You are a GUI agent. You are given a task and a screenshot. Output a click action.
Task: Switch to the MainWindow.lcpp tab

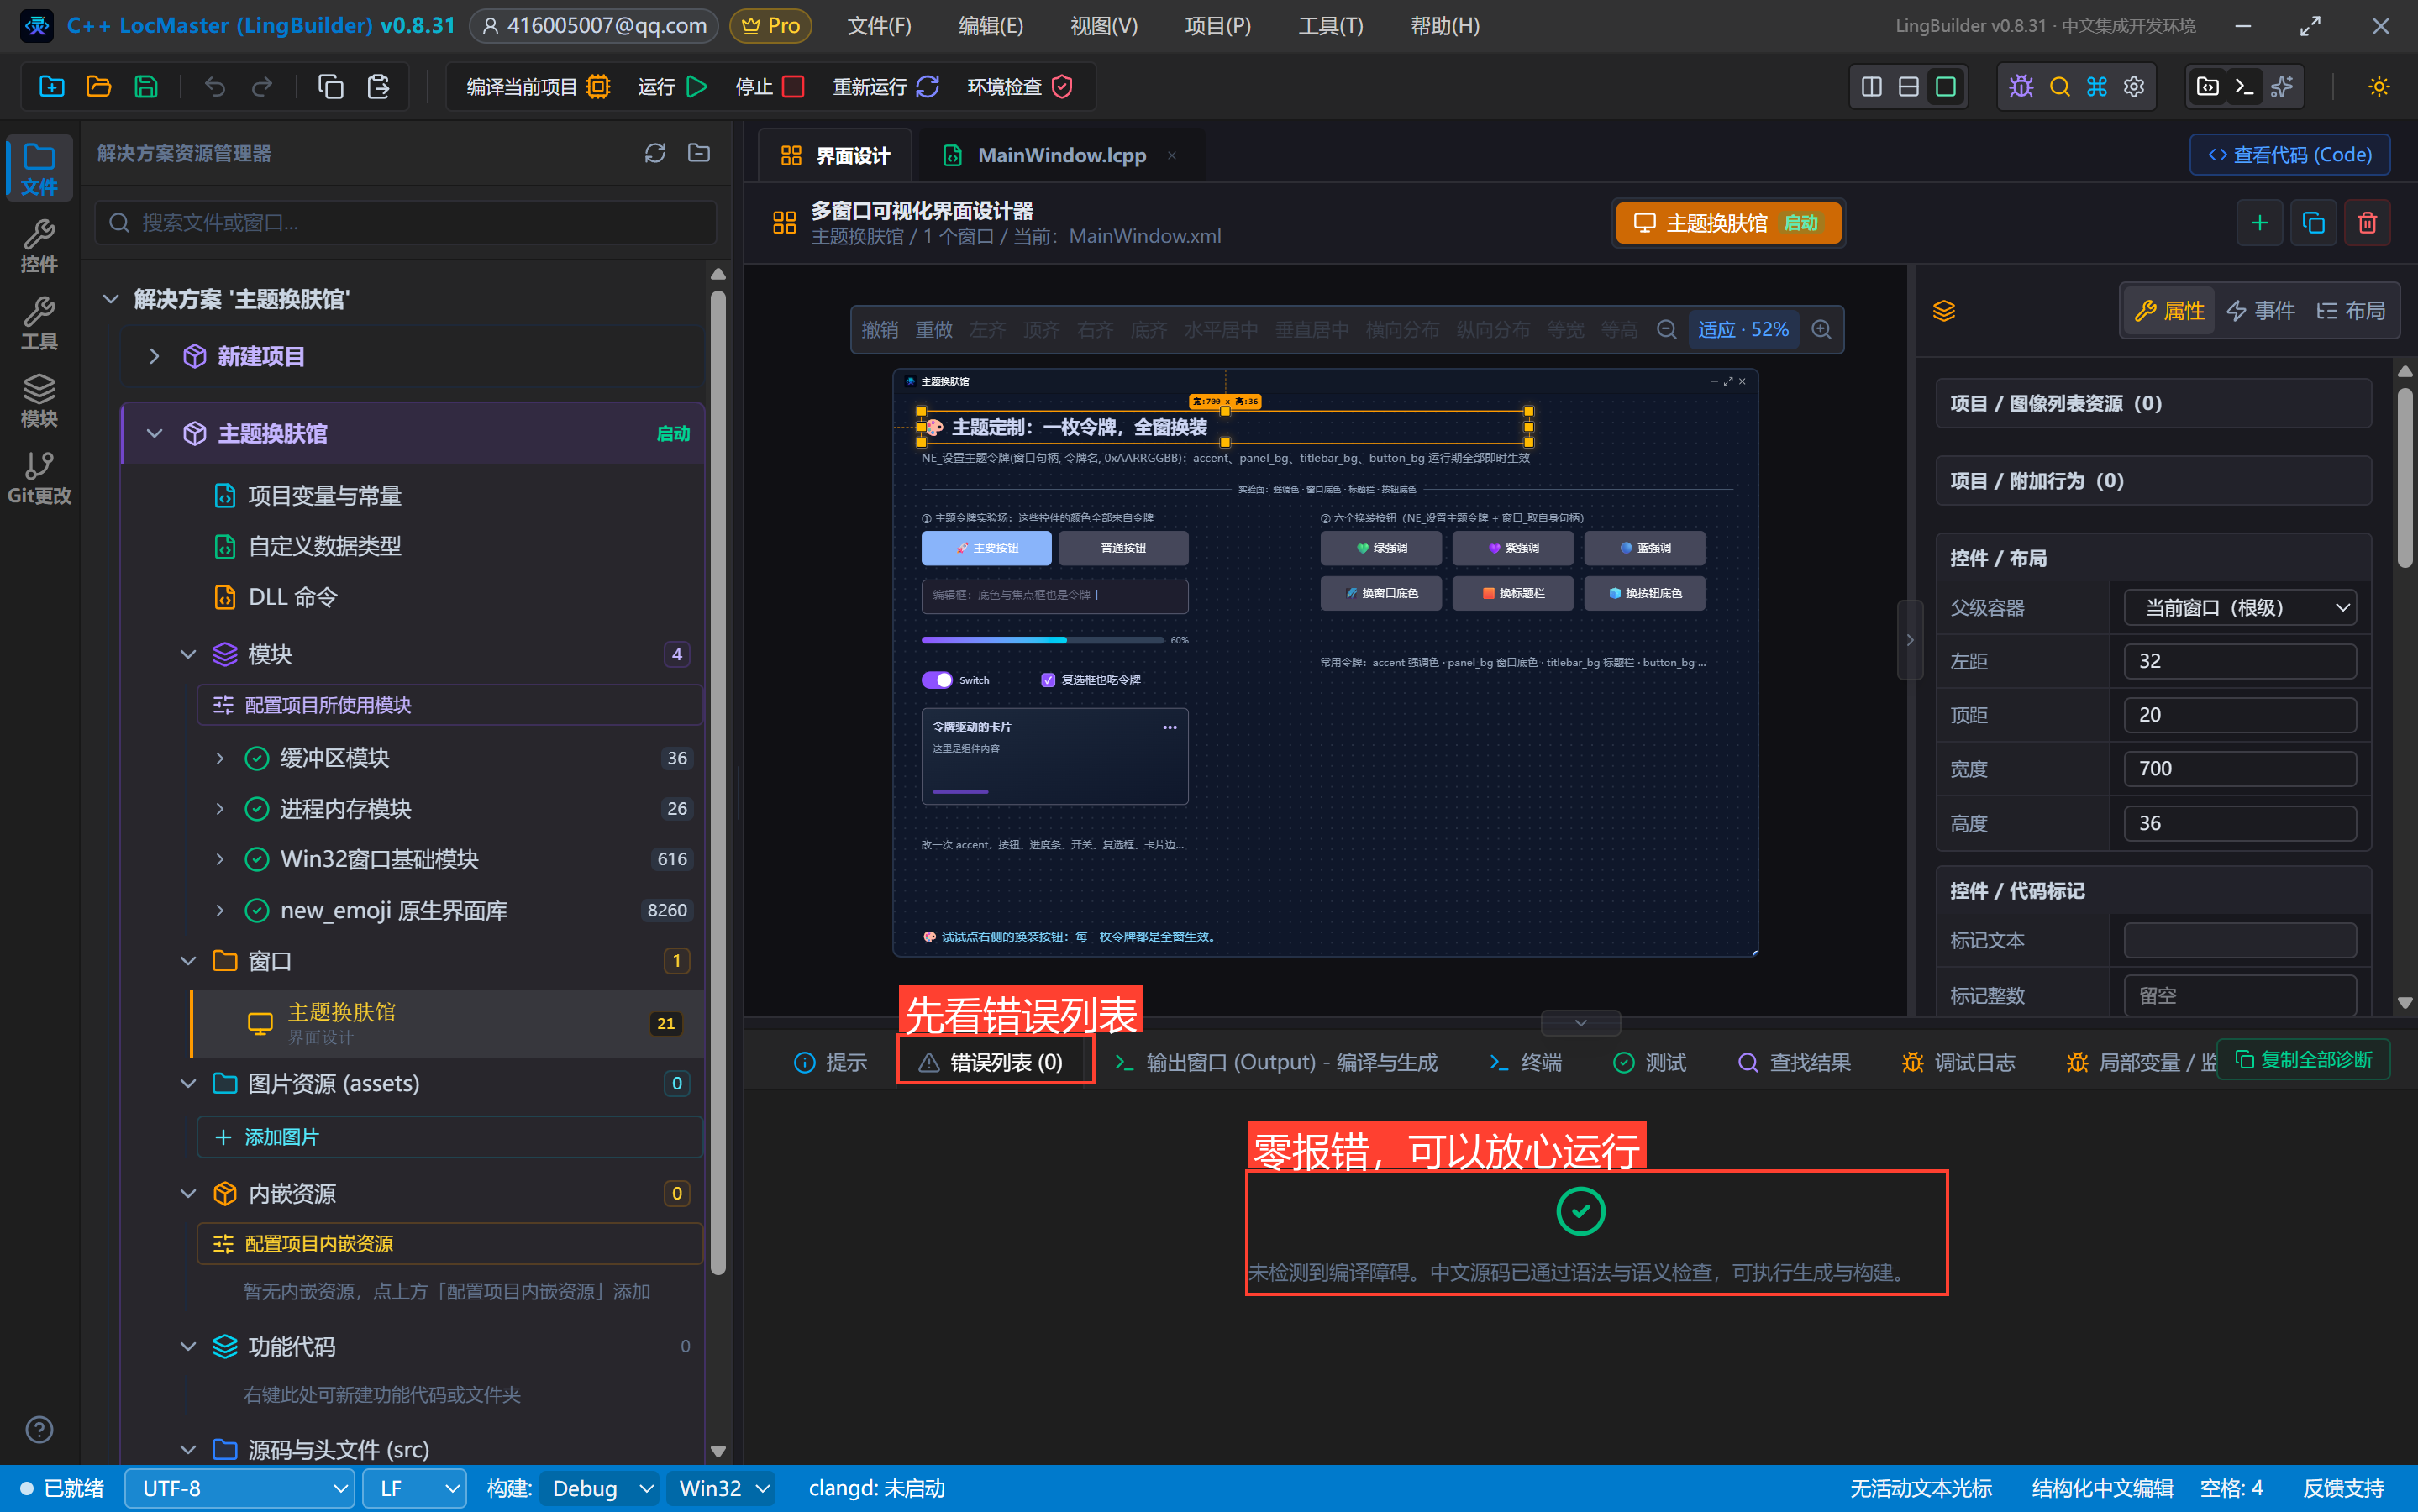tap(1060, 155)
